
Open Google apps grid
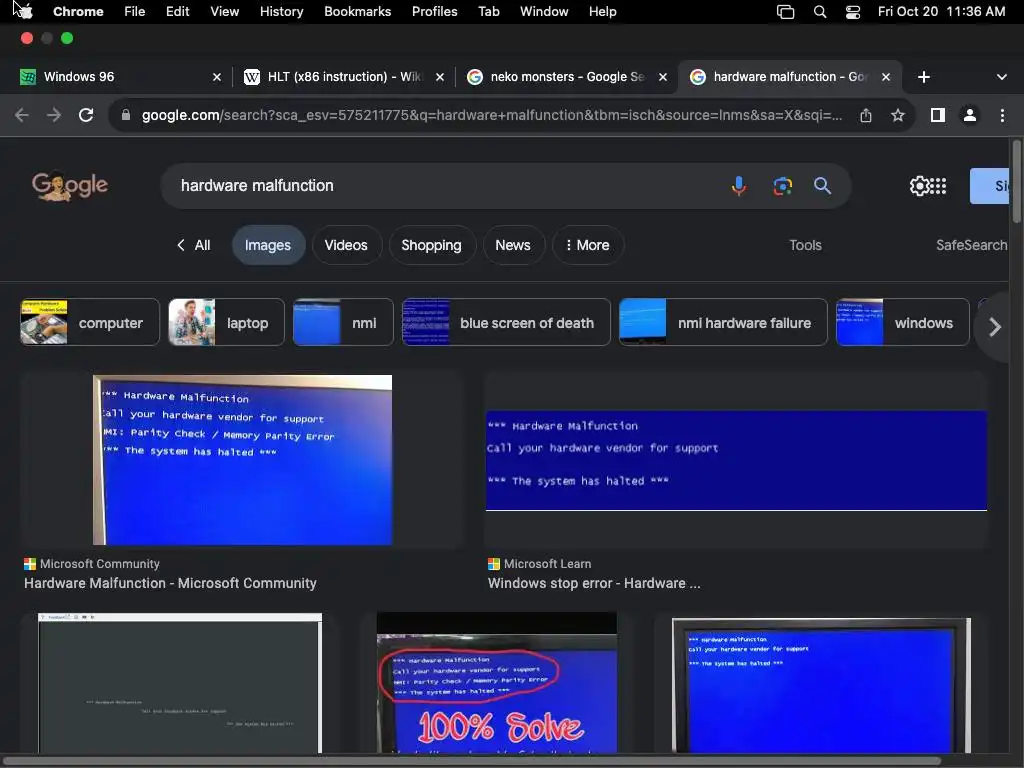click(938, 186)
